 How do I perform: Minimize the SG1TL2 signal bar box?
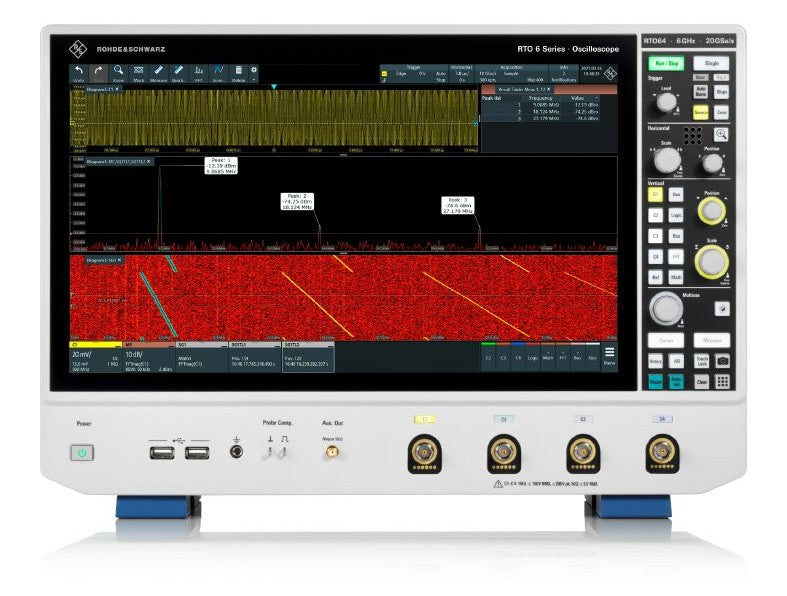click(329, 345)
